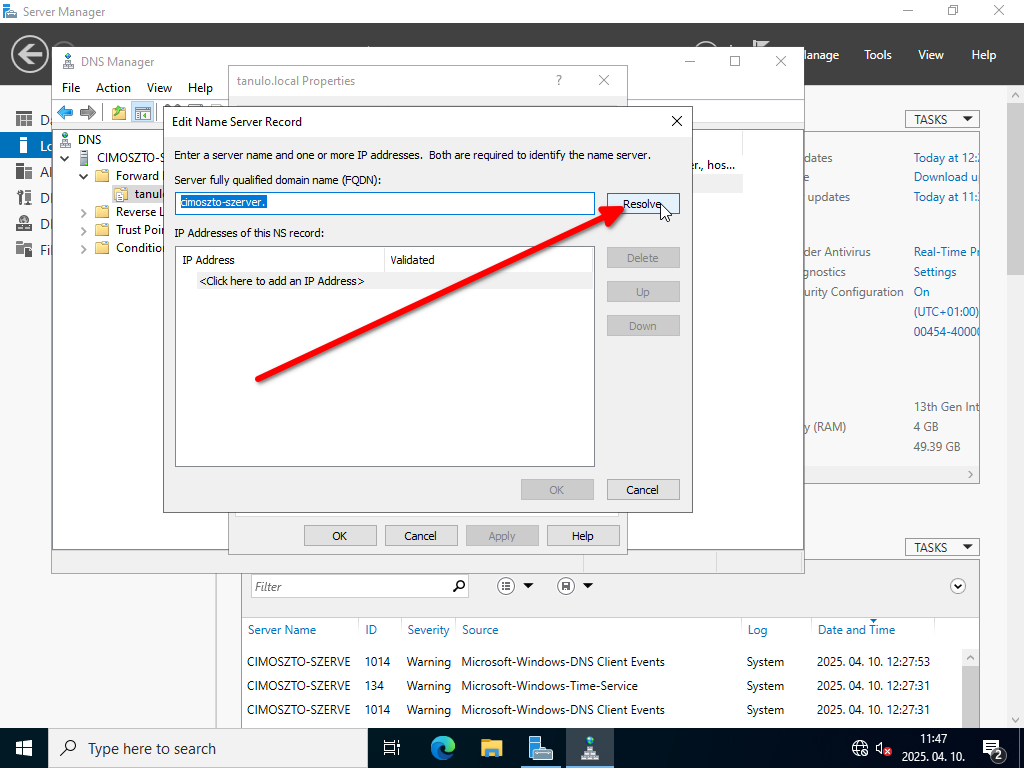The width and height of the screenshot is (1024, 768).
Task: Click the Back arrow in DNS Manager toolbar
Action: [x=65, y=112]
